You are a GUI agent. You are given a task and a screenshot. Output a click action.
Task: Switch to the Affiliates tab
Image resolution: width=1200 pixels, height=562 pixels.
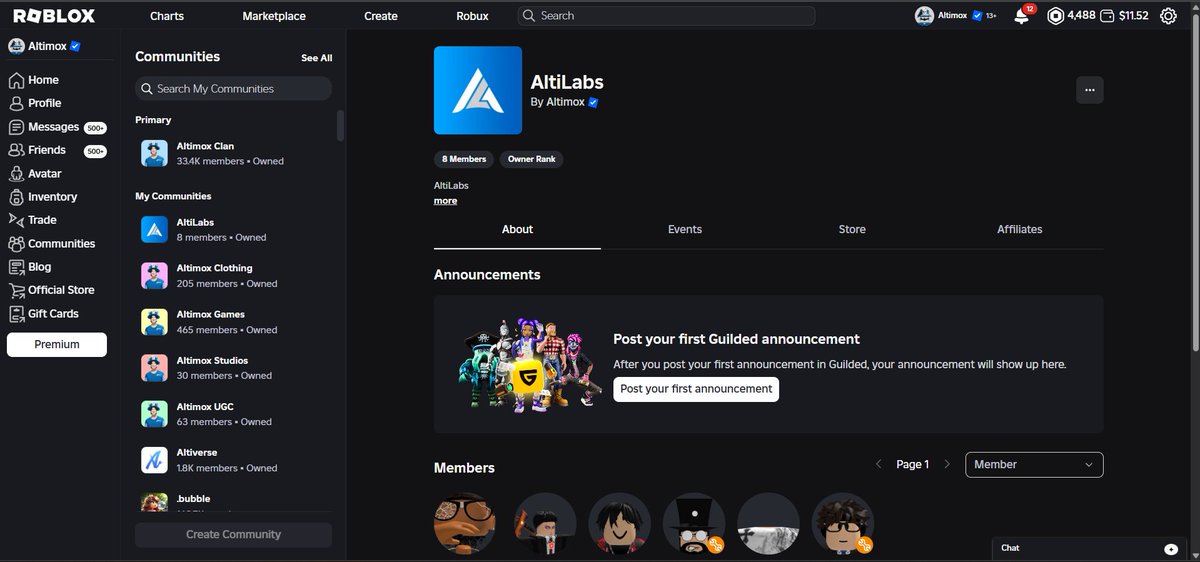(x=1020, y=229)
